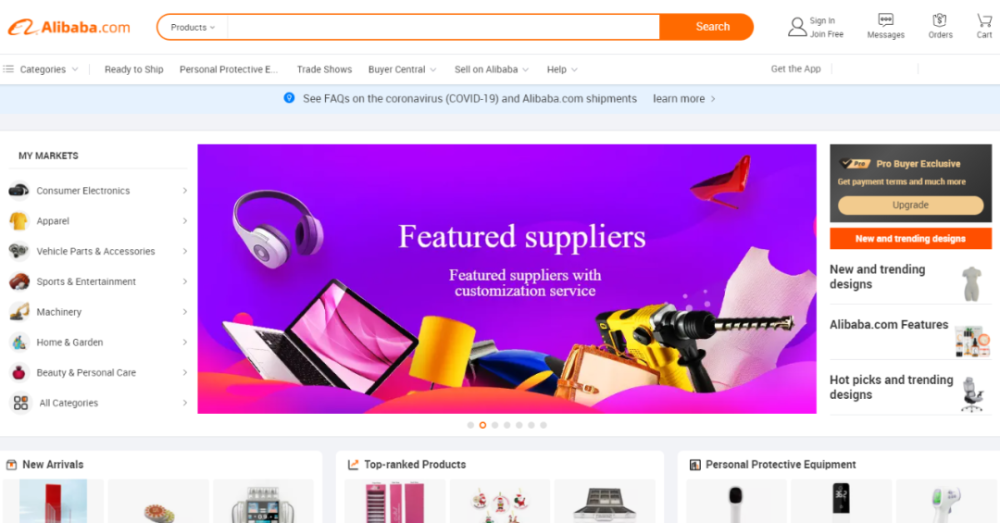Select the Consumer Electronics category icon
This screenshot has height=523, width=1000.
(19, 190)
